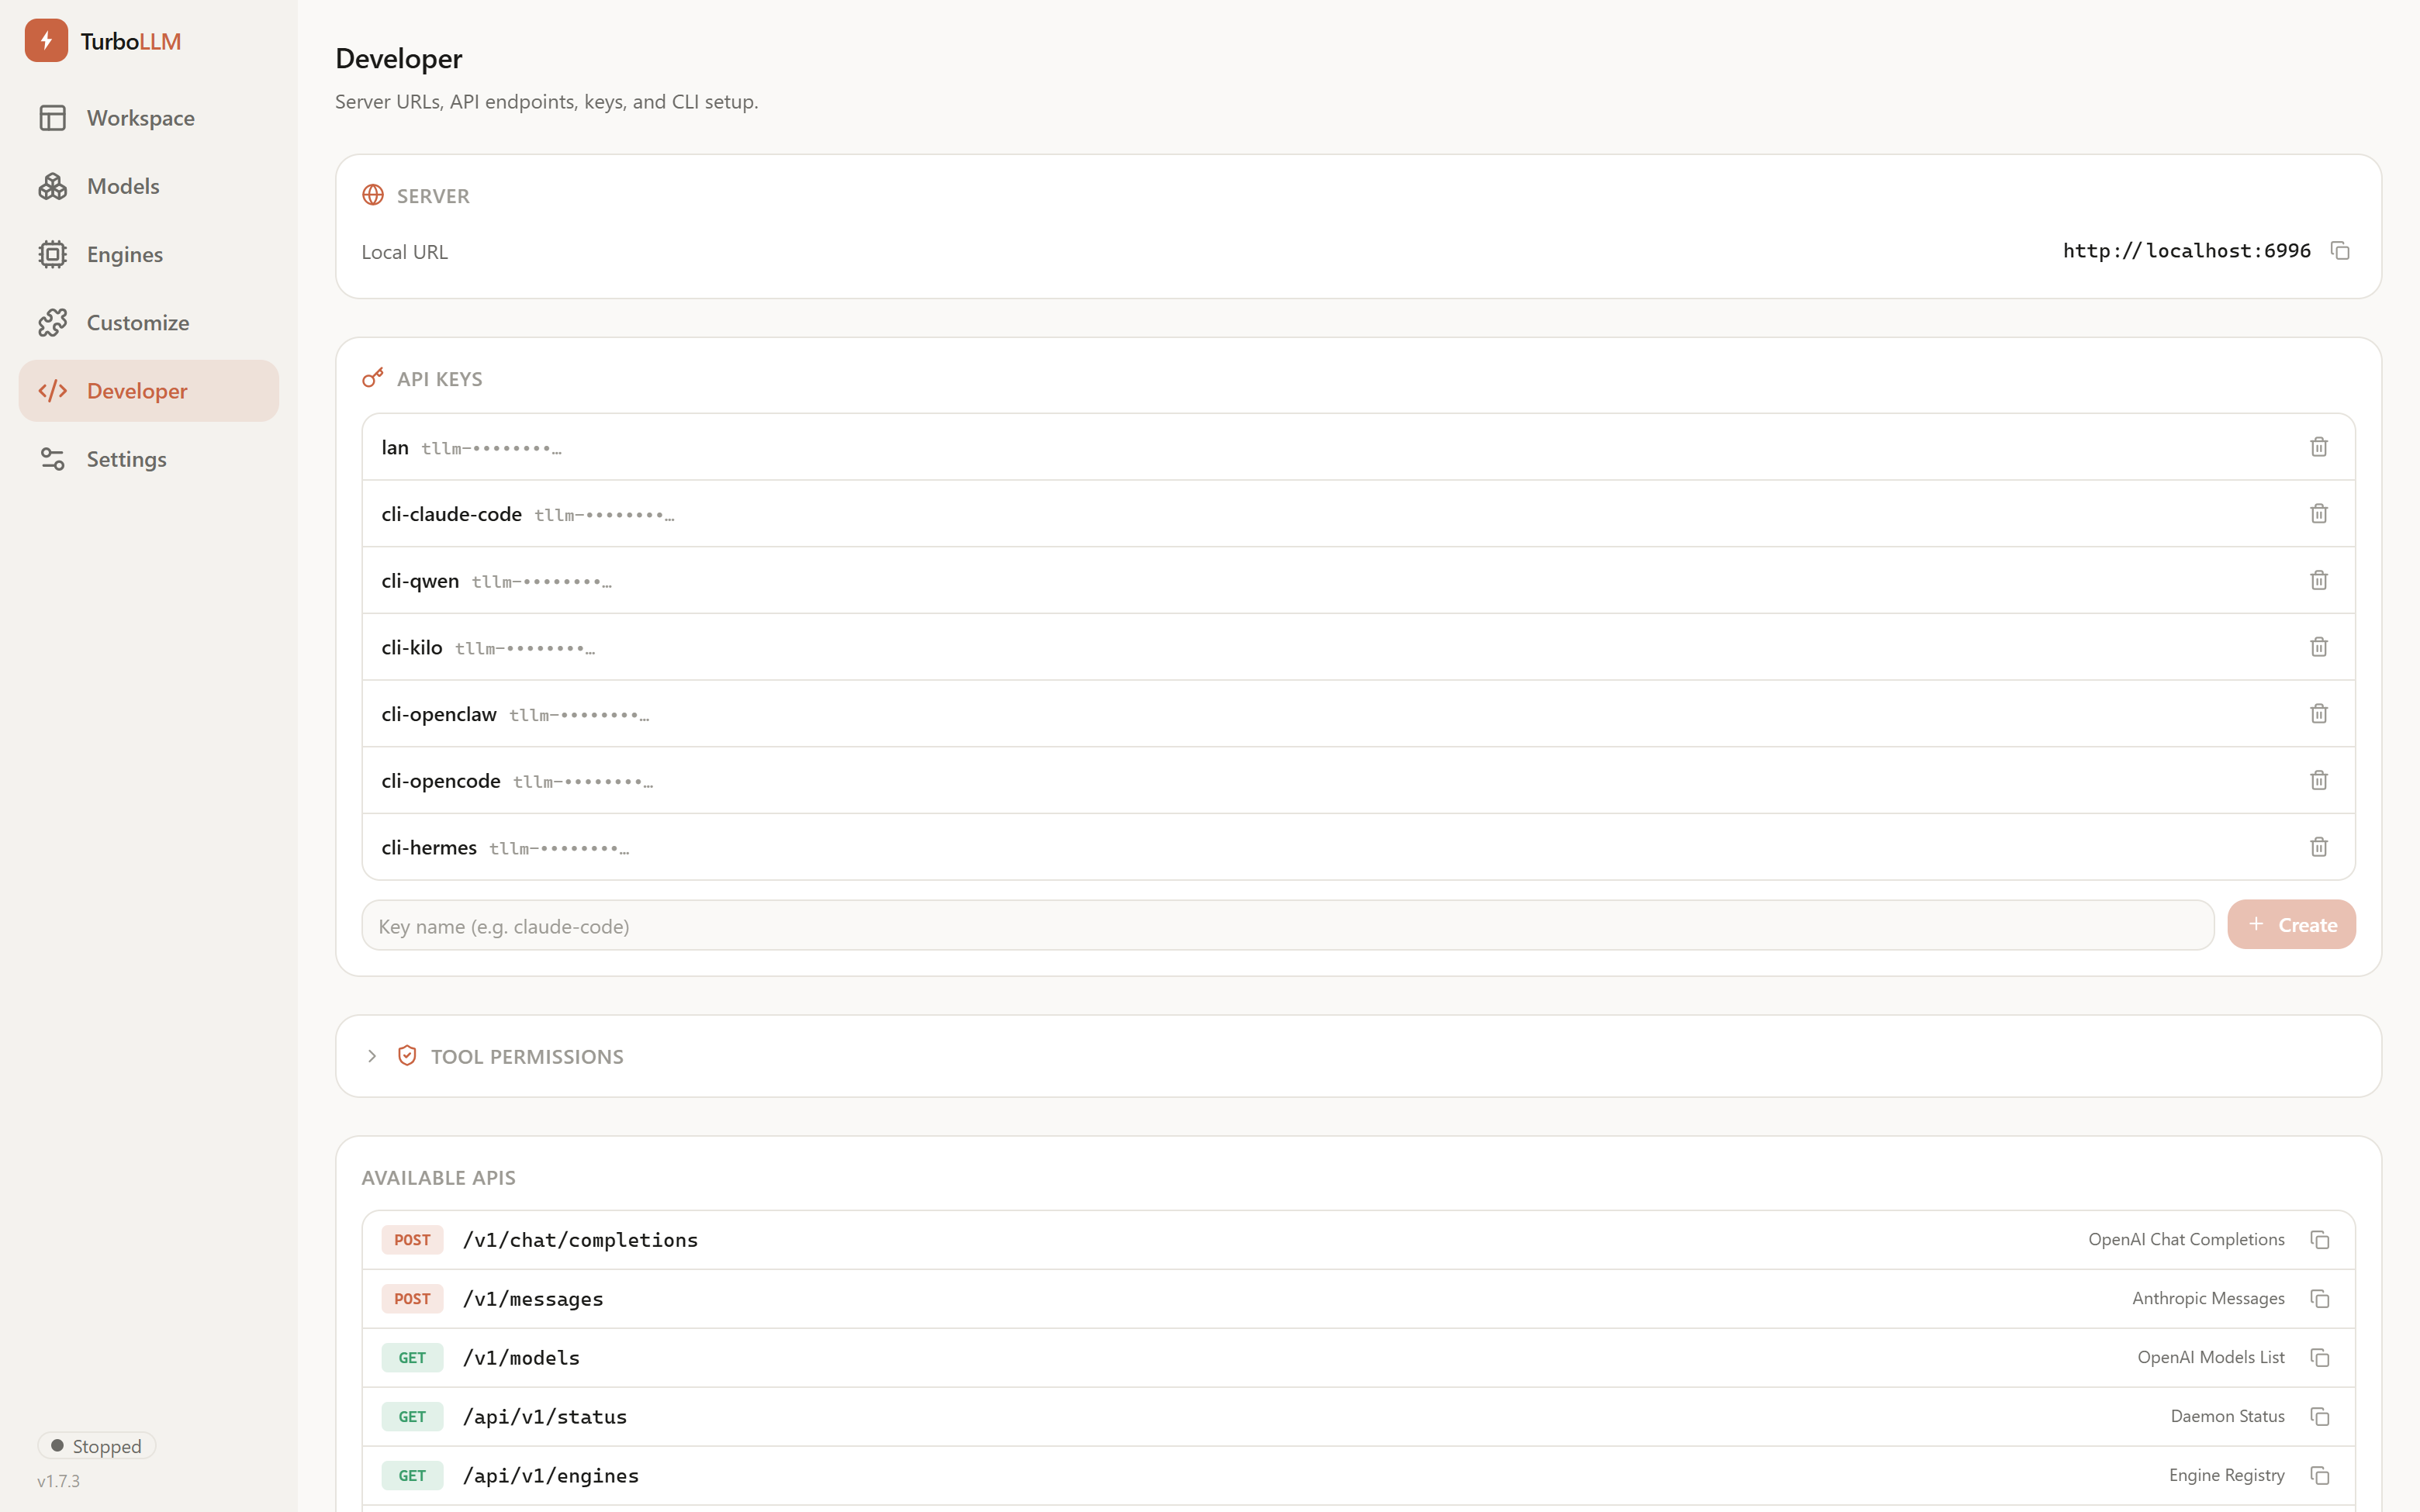Open the Workspace section
The width and height of the screenshot is (2420, 1512).
point(148,118)
